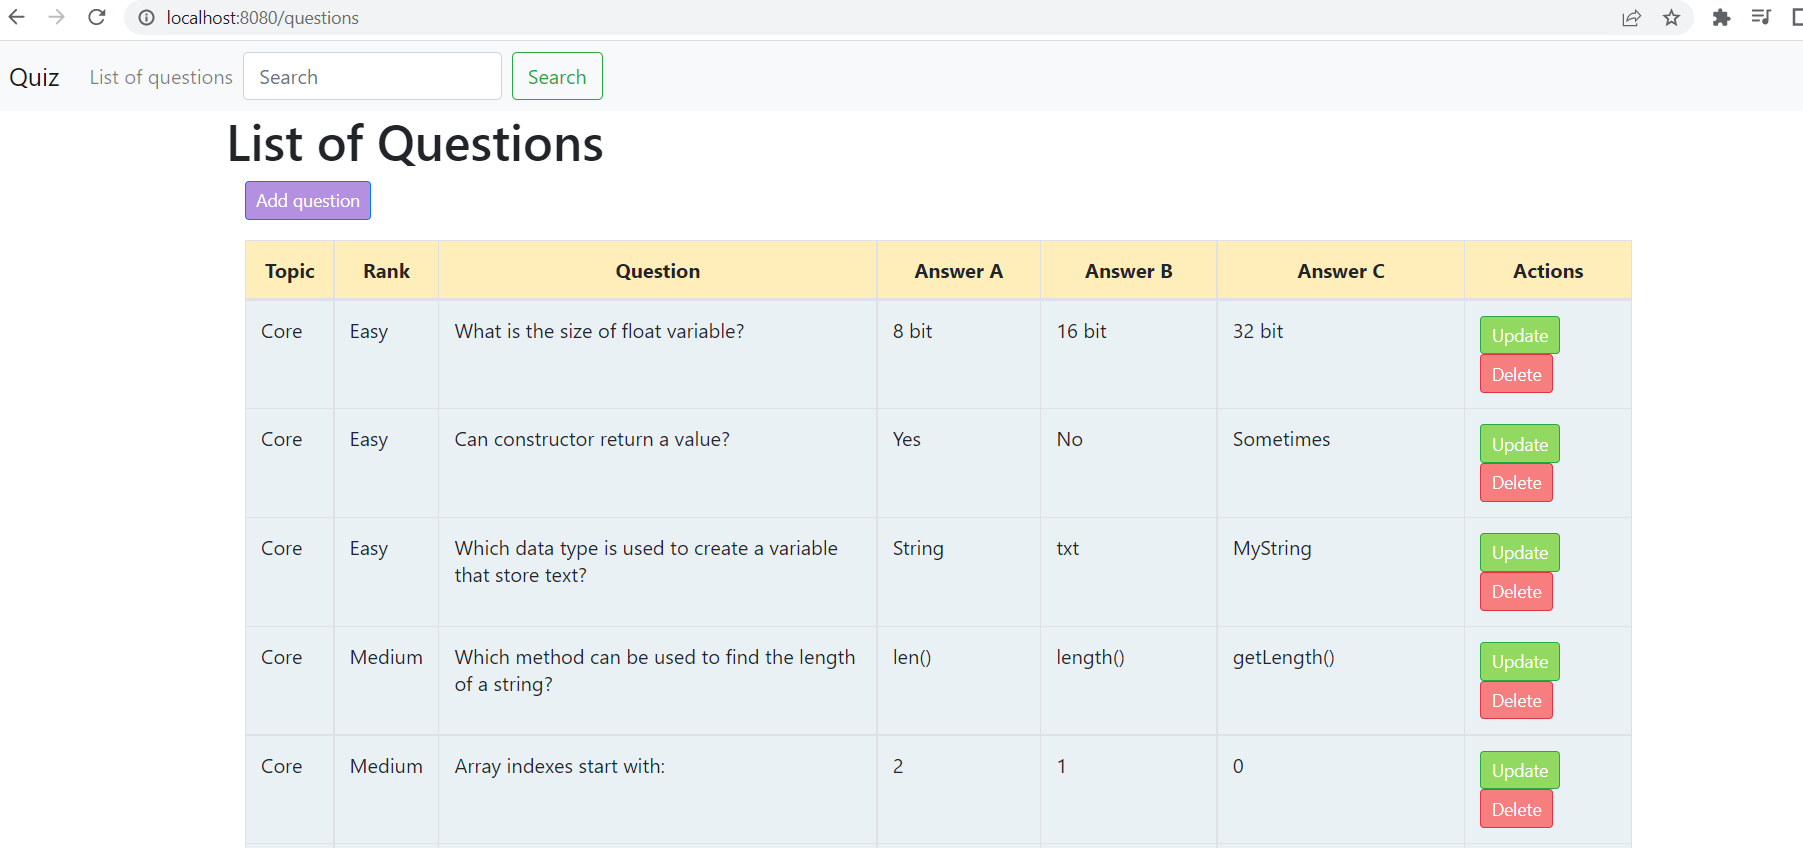Bookmark this page with the star
Screen dimensions: 1803x848
(x=1671, y=18)
